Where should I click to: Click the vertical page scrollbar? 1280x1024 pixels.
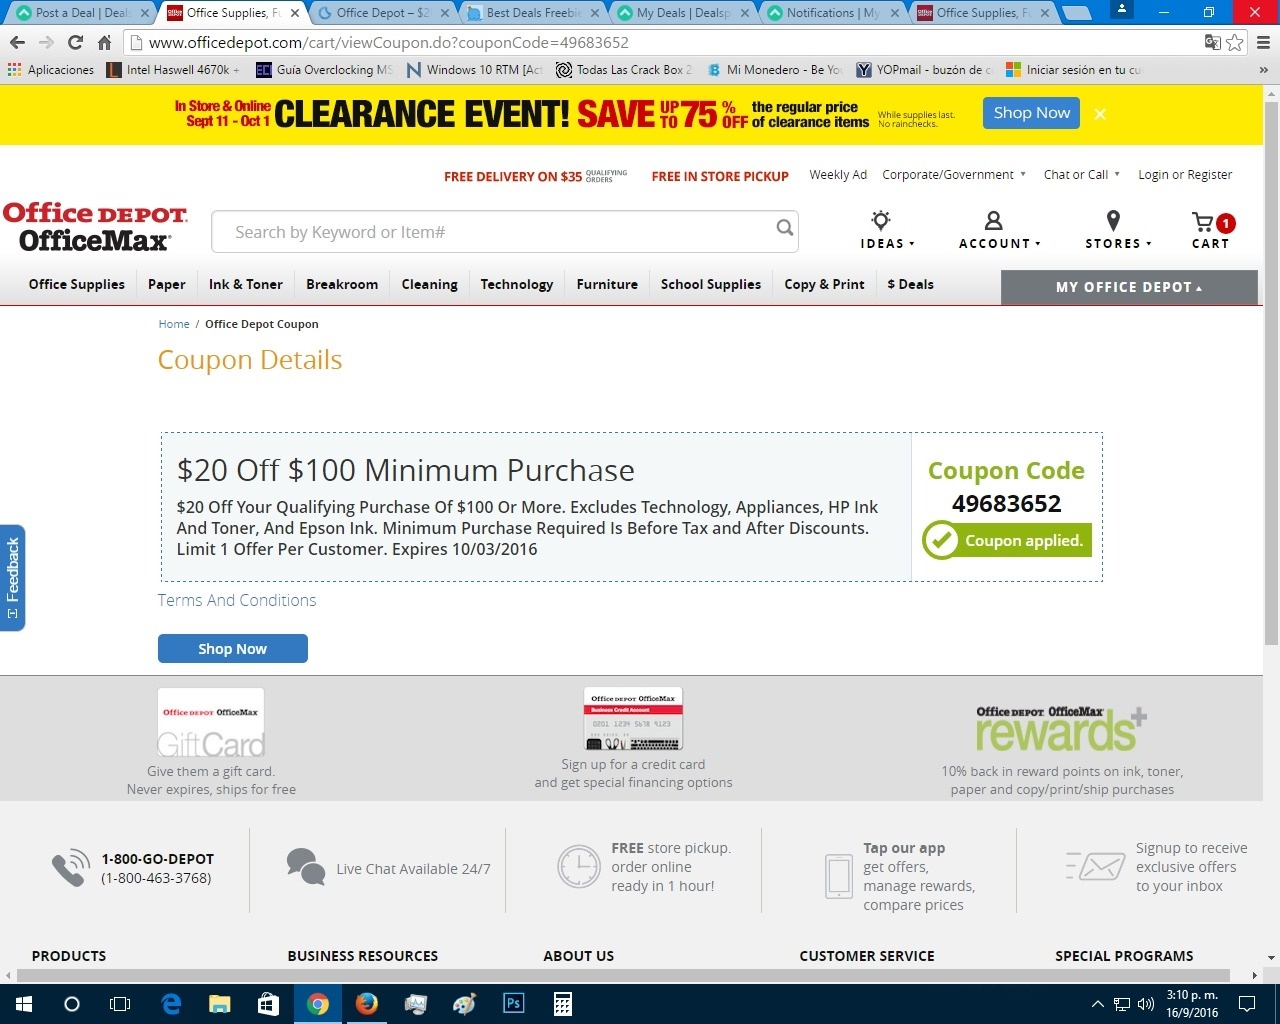coord(1271,371)
